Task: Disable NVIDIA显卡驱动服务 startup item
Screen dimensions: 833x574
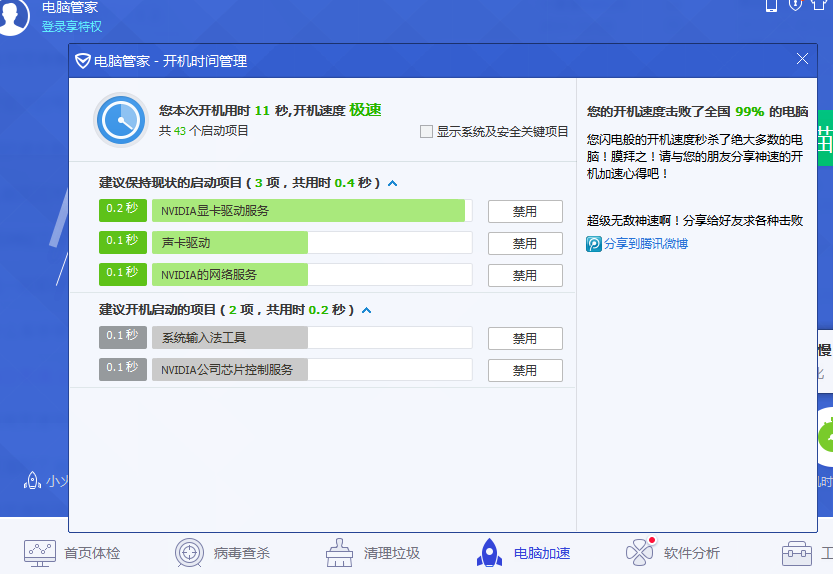Action: click(x=525, y=212)
